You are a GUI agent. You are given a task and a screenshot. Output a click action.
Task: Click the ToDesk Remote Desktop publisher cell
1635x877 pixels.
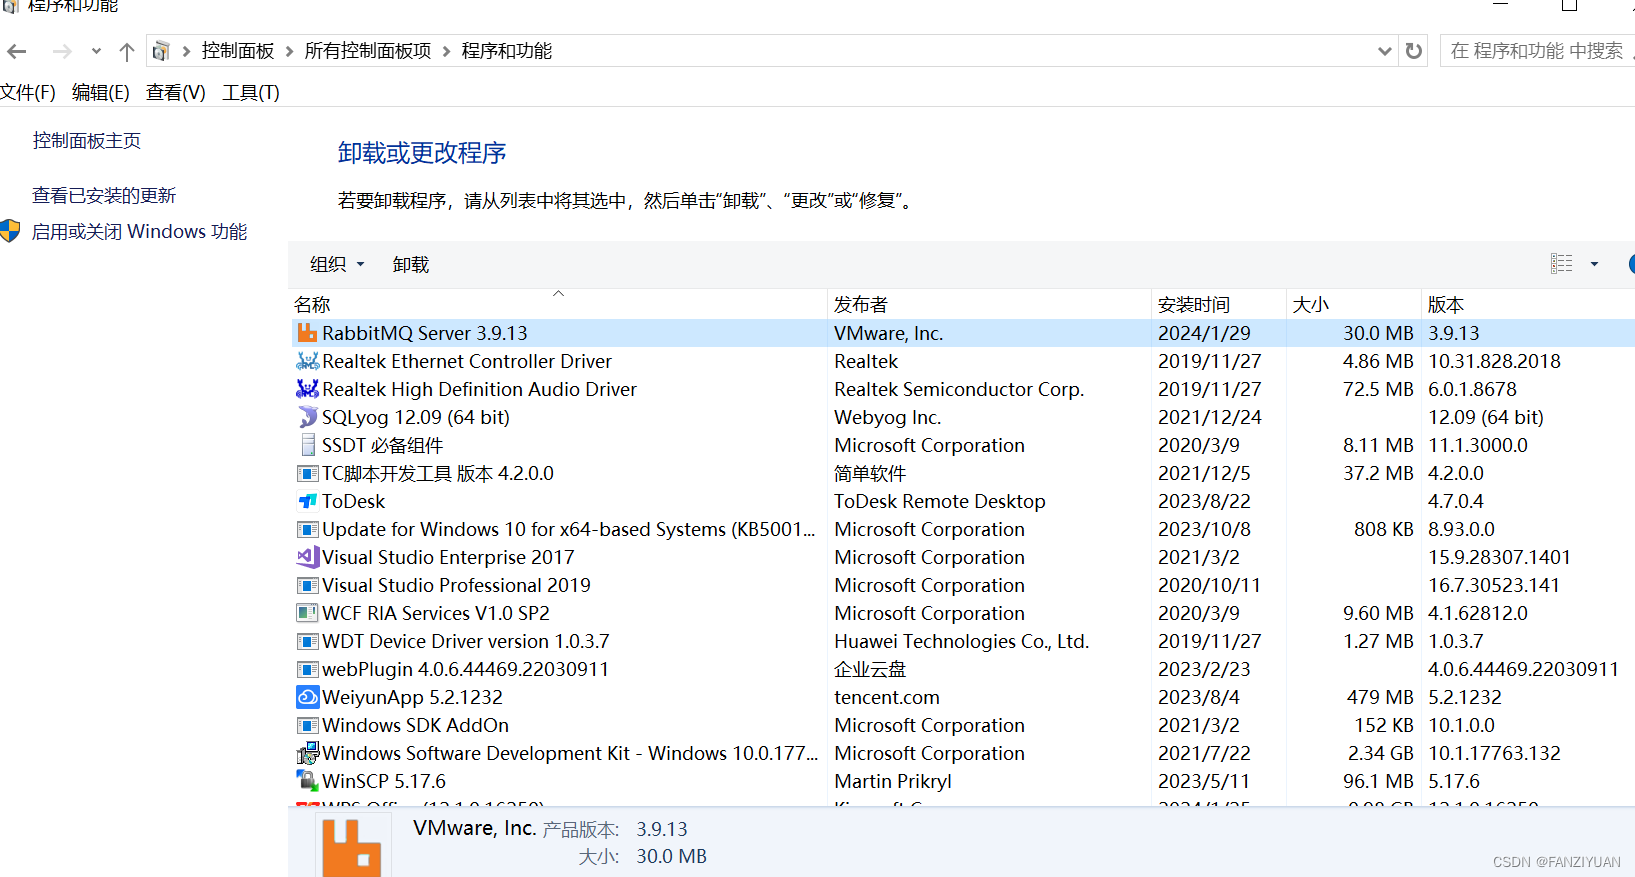pos(940,501)
